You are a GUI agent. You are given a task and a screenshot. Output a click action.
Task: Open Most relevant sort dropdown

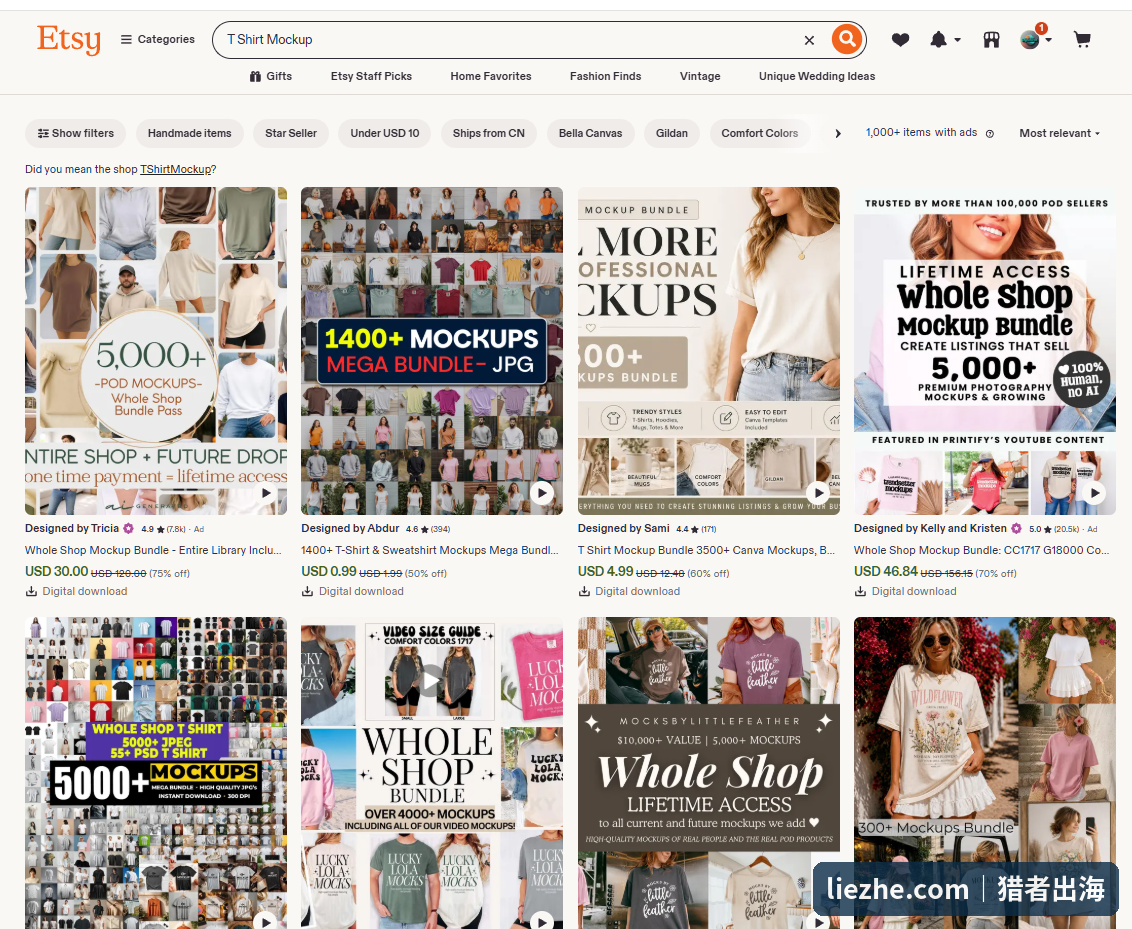click(1059, 133)
